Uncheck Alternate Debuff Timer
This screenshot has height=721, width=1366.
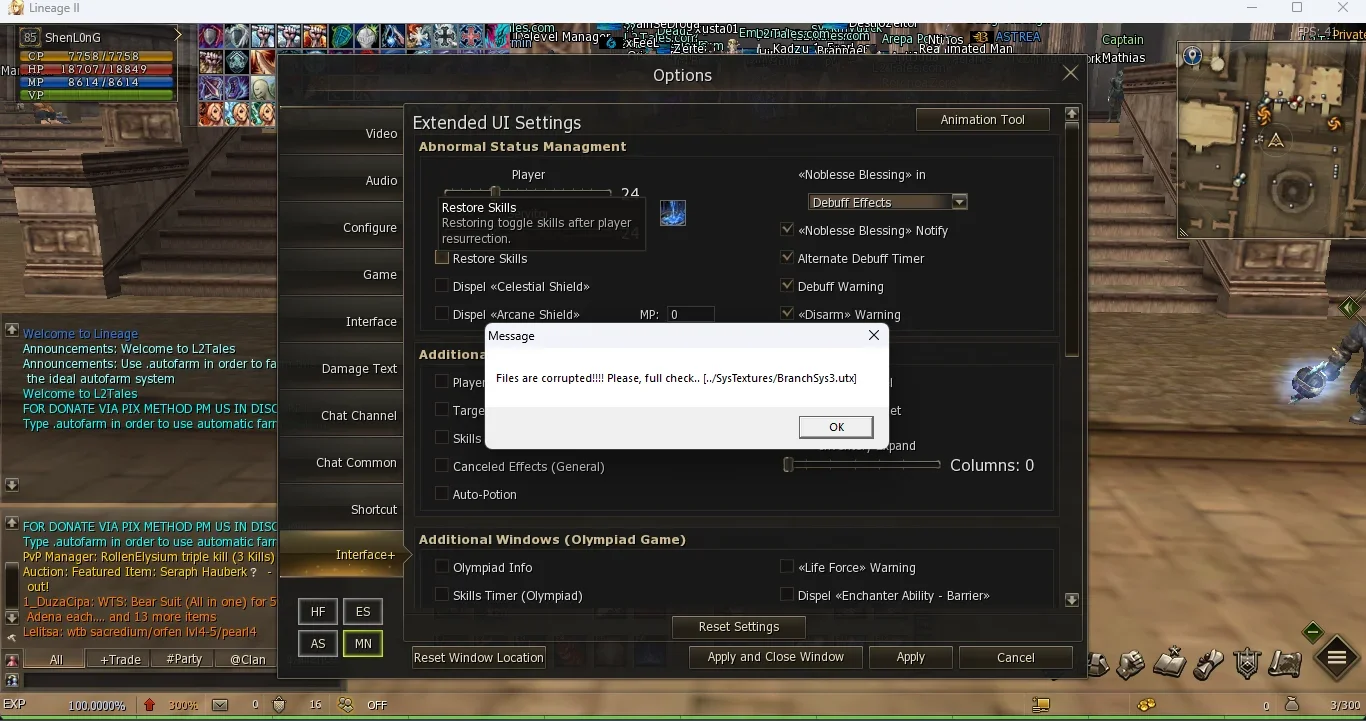click(x=787, y=258)
